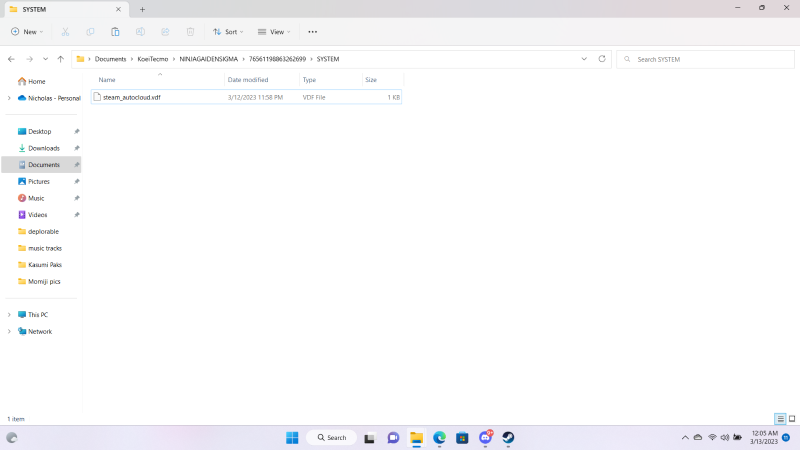Expand Nicholas - Personal tree node

(9, 98)
